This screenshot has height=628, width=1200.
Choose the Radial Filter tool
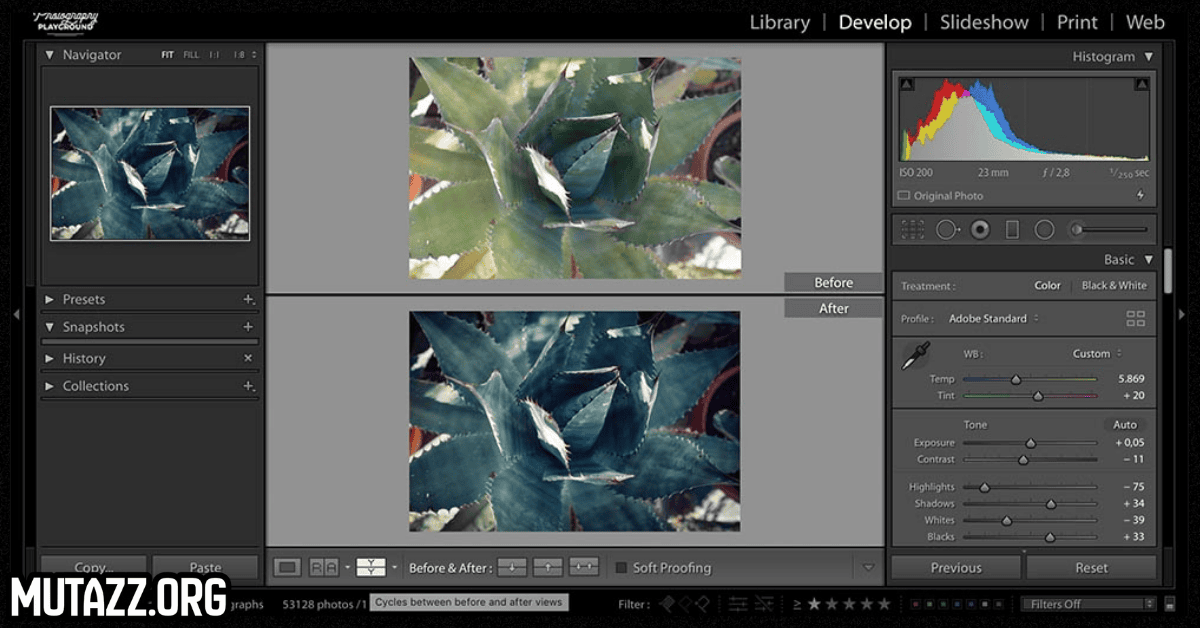pos(1044,230)
